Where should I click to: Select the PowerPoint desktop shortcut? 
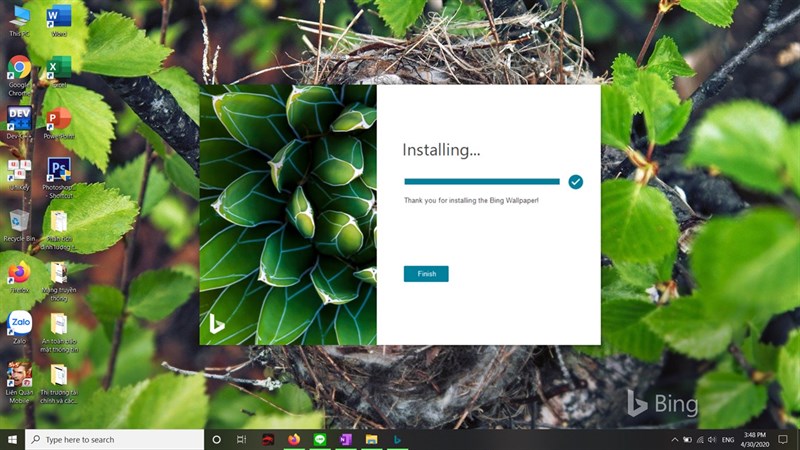coord(59,123)
